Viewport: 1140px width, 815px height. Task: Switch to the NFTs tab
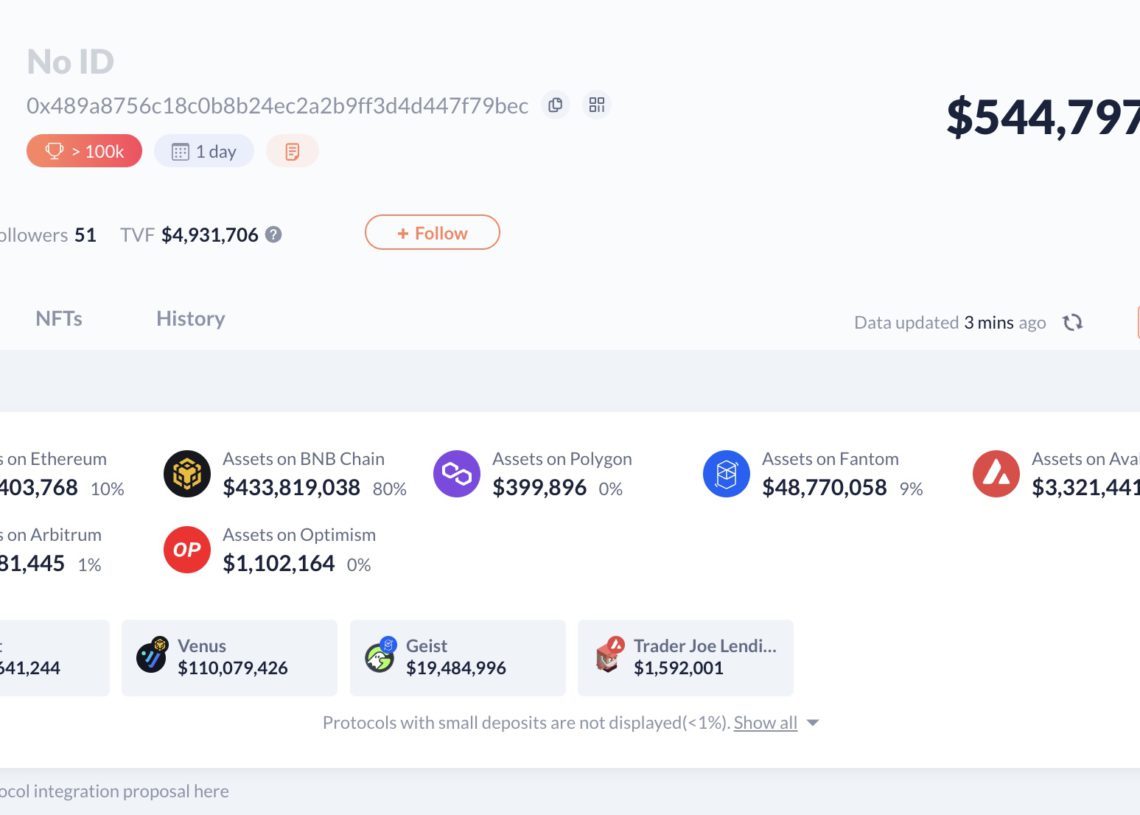[x=59, y=318]
